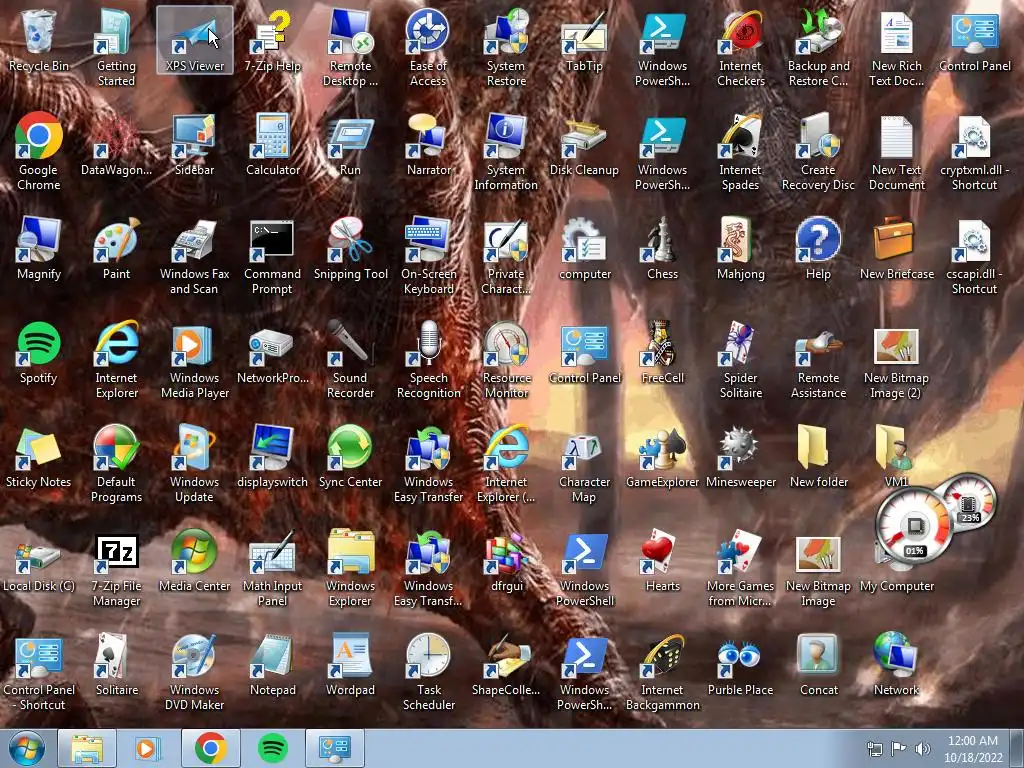Select the Help shortcut icon
Viewport: 1024px width, 768px height.
[x=818, y=249]
